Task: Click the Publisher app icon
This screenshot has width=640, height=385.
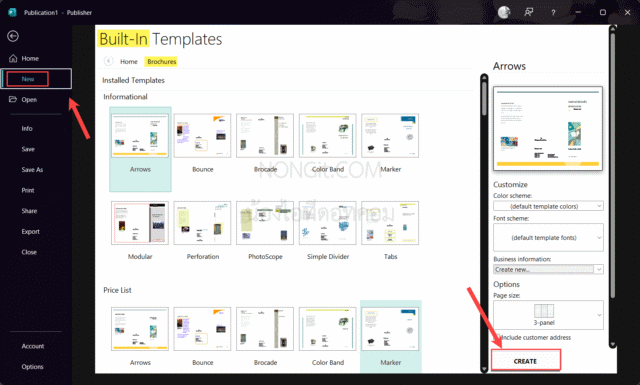Action: 12,12
